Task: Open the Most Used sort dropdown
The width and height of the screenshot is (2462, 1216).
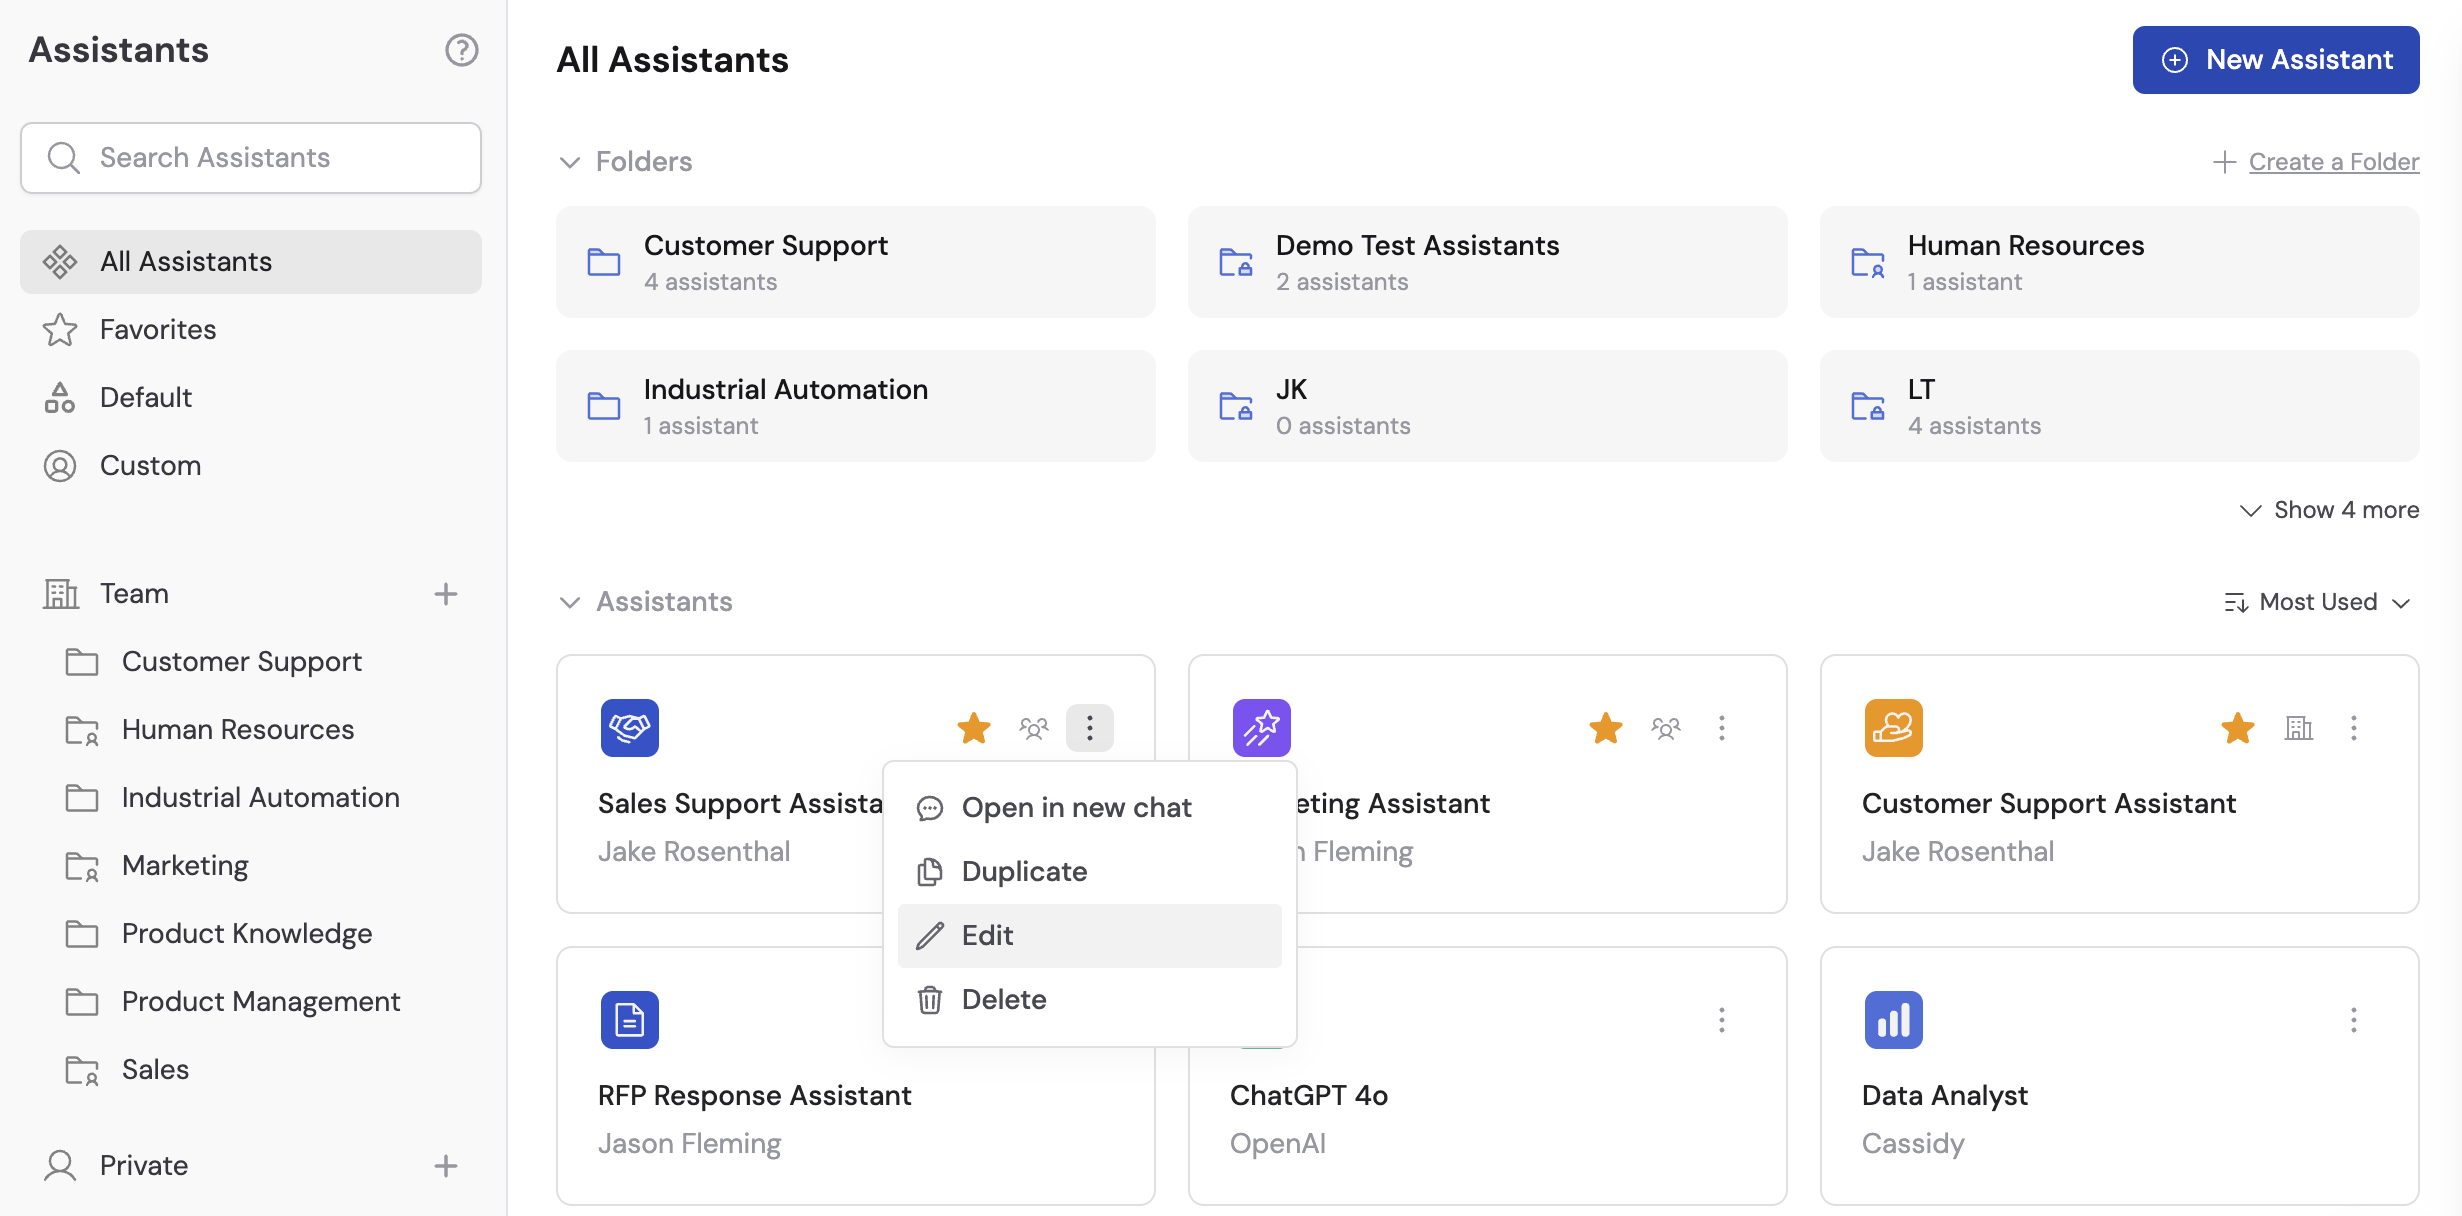Action: (x=2318, y=601)
